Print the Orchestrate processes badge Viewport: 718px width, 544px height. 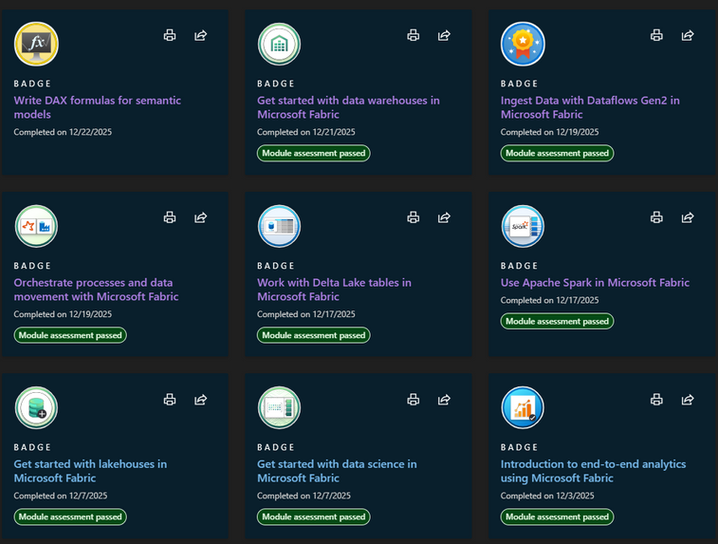[170, 217]
